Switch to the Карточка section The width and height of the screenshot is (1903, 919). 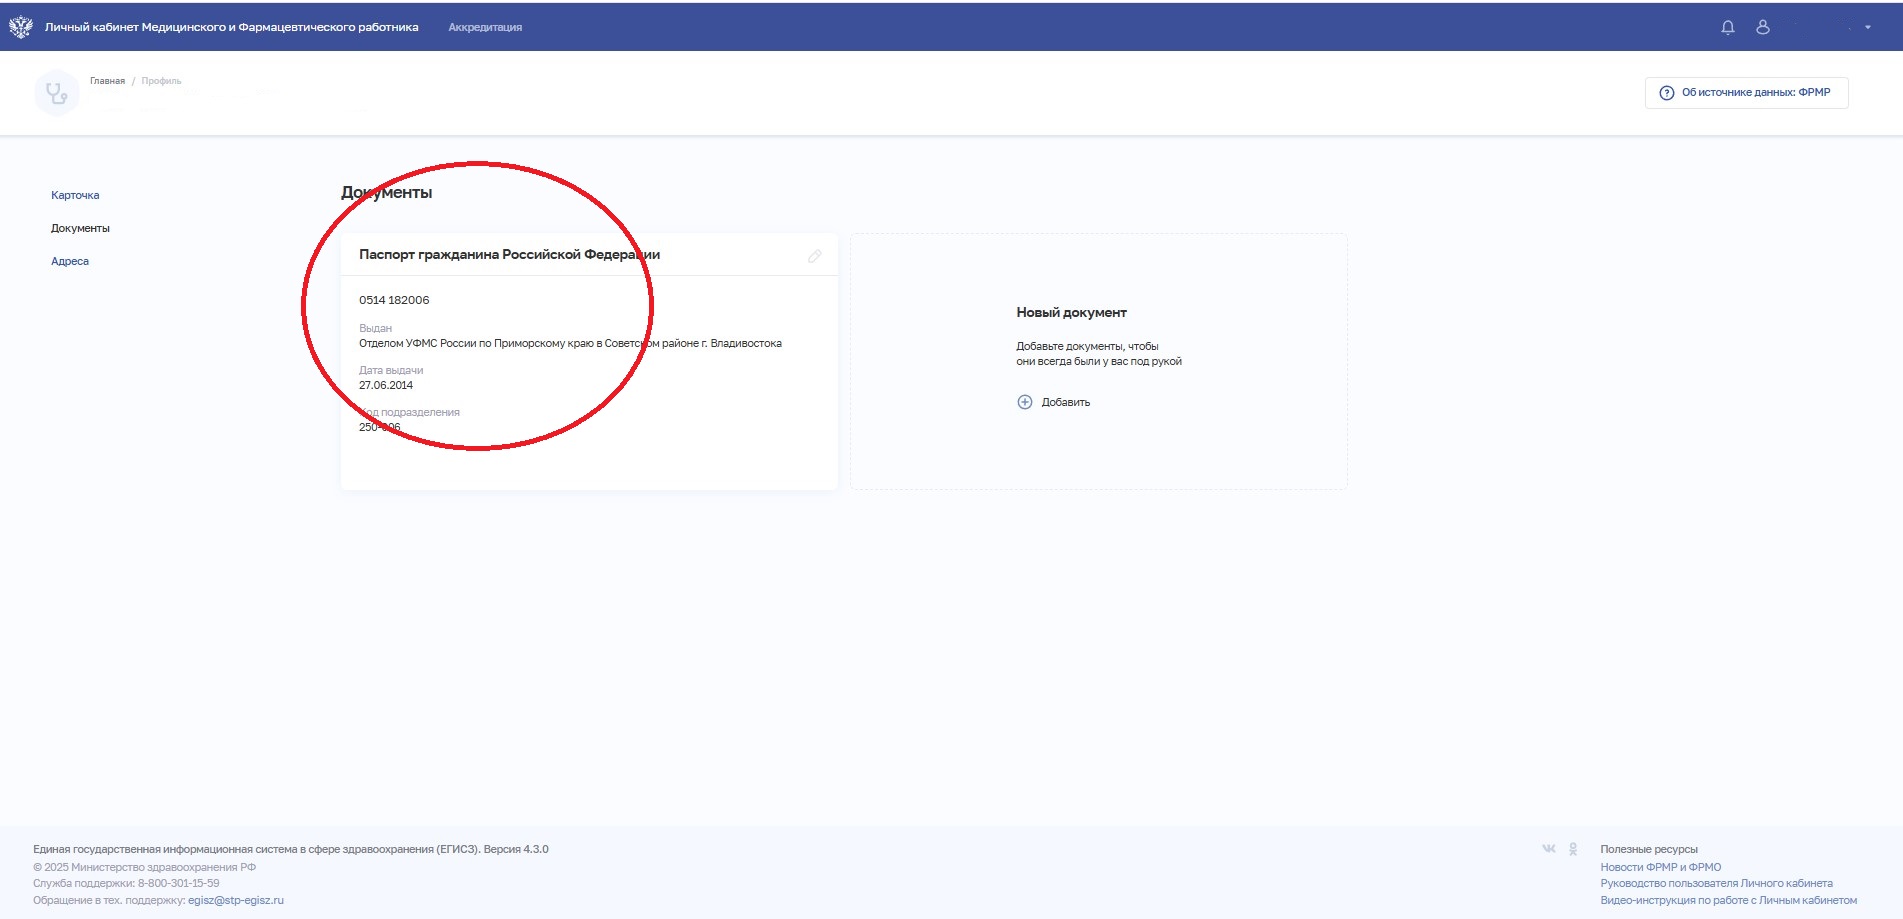pos(75,195)
